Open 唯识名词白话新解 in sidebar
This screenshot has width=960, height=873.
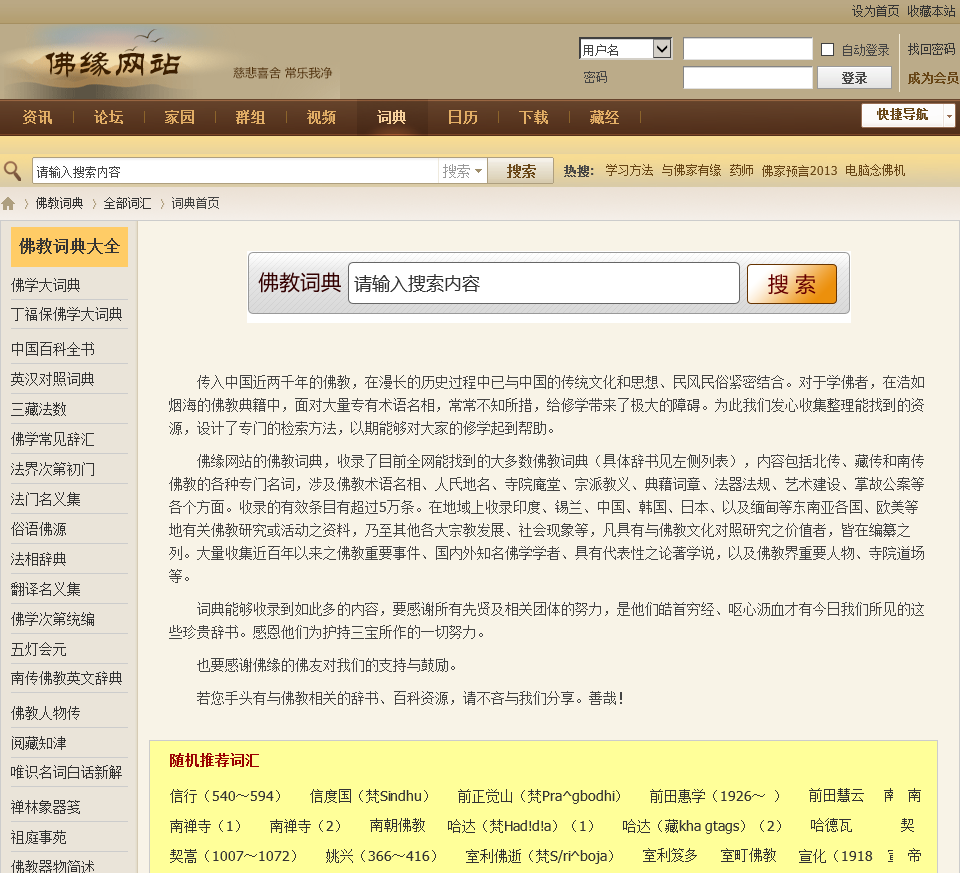[67, 773]
